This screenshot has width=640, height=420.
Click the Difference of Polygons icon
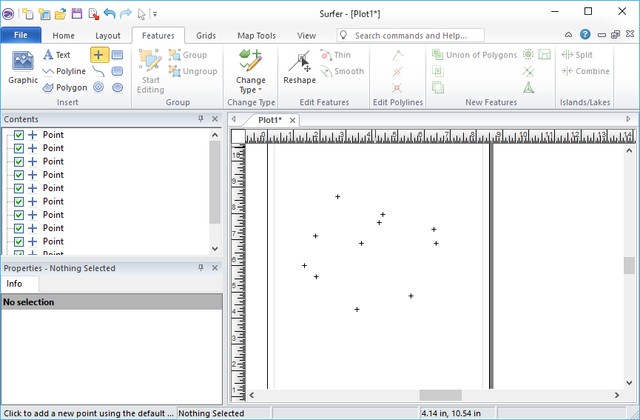pyautogui.click(x=438, y=88)
